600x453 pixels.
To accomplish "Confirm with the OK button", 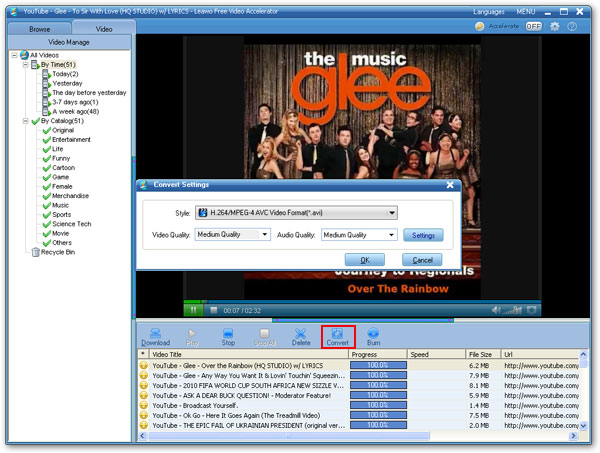I will tap(365, 260).
